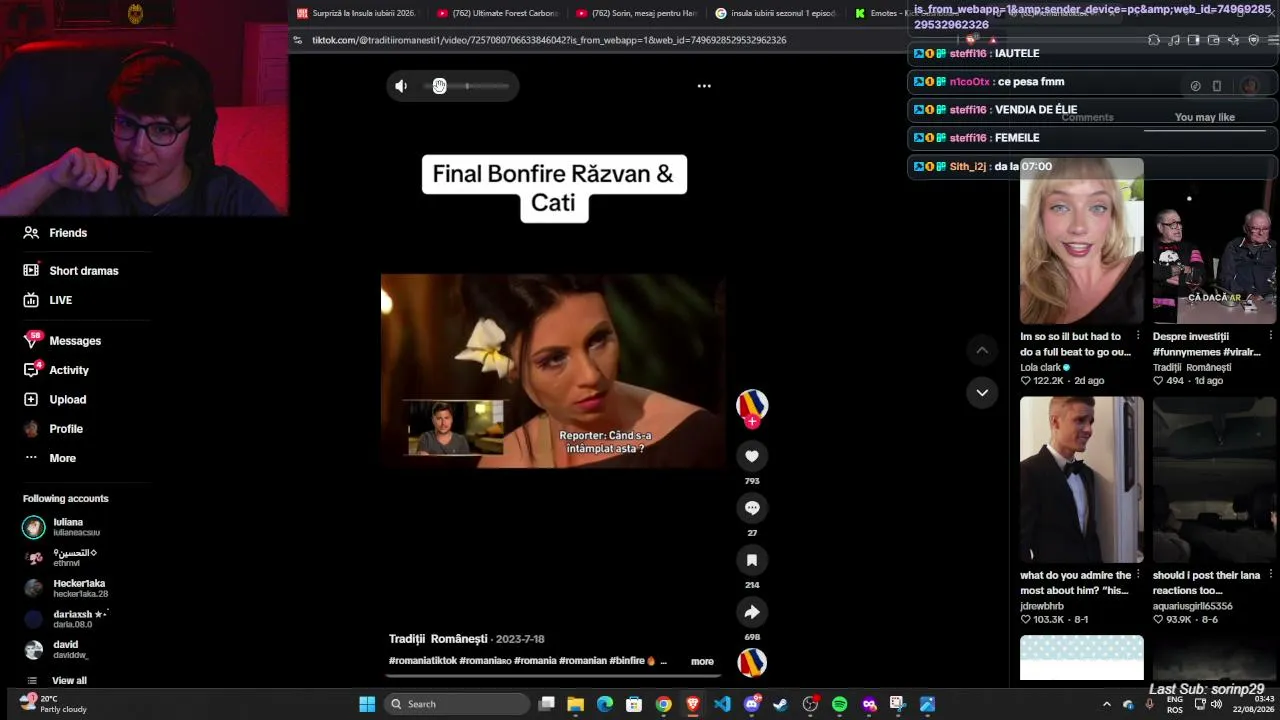The height and width of the screenshot is (720, 1280).
Task: Open Spotify from the taskbar
Action: 839,704
